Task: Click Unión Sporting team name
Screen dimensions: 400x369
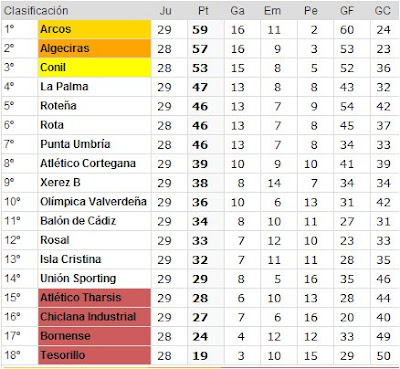Action: click(x=78, y=278)
